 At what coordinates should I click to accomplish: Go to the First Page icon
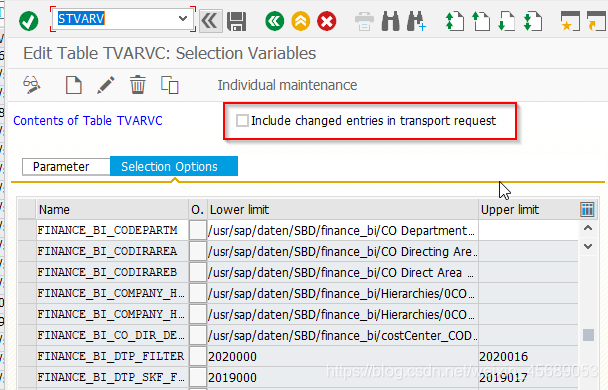[455, 21]
